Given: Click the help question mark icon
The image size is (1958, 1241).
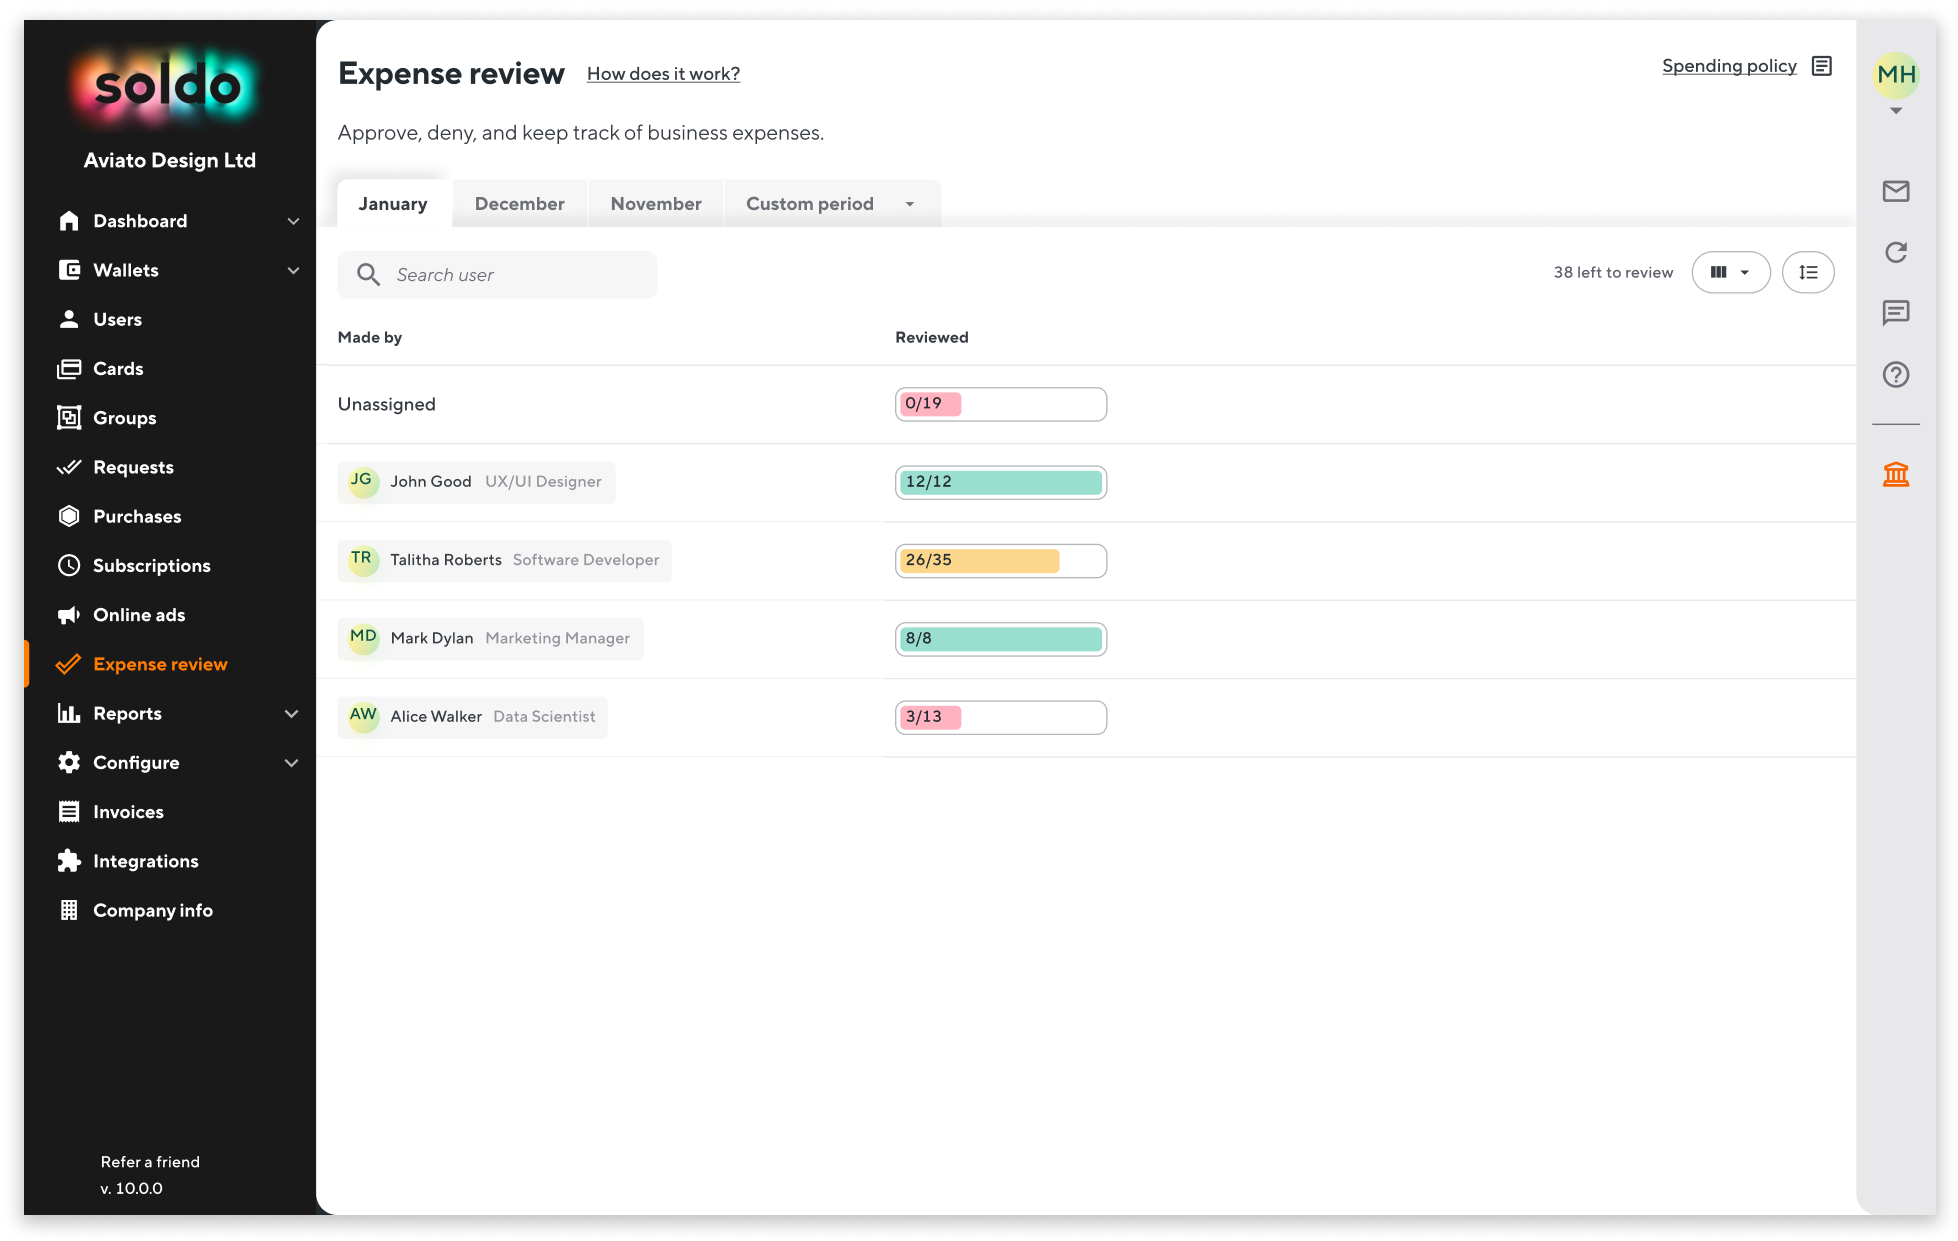Looking at the screenshot, I should (1896, 375).
